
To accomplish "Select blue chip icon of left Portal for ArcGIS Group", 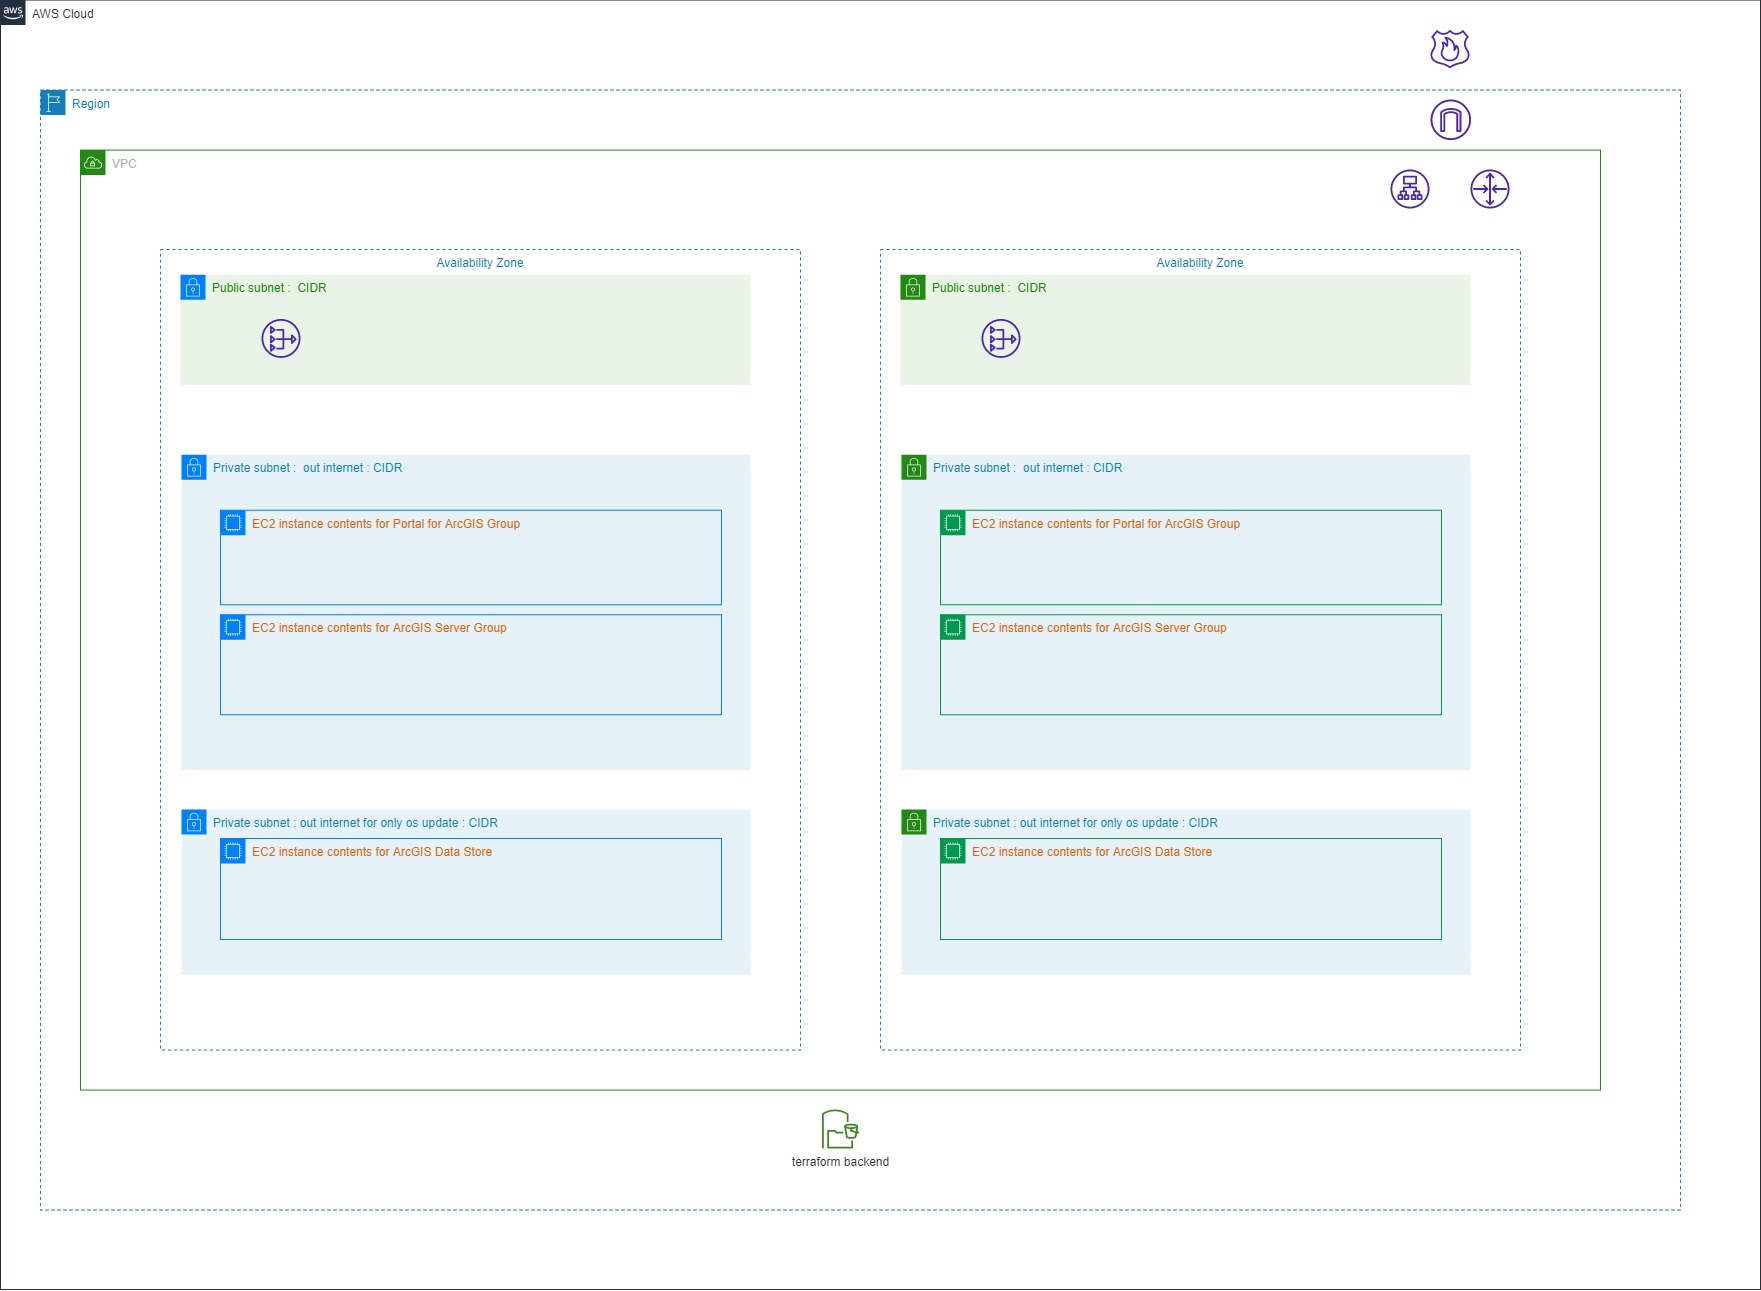I will pyautogui.click(x=233, y=523).
